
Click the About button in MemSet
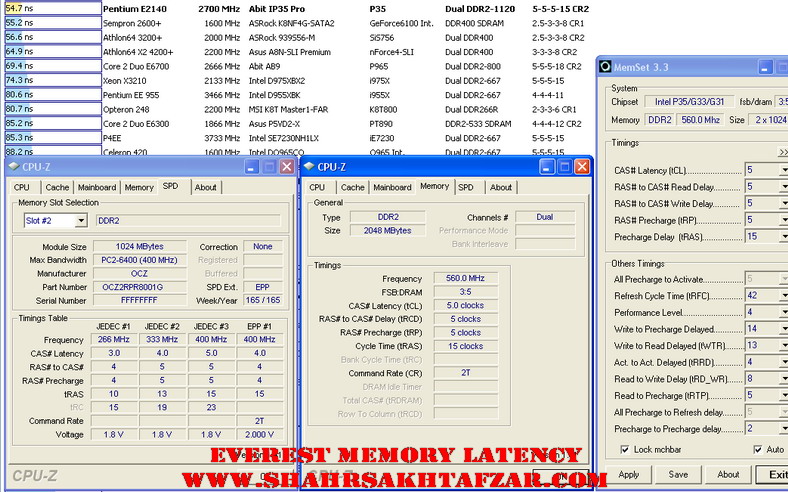[x=728, y=474]
